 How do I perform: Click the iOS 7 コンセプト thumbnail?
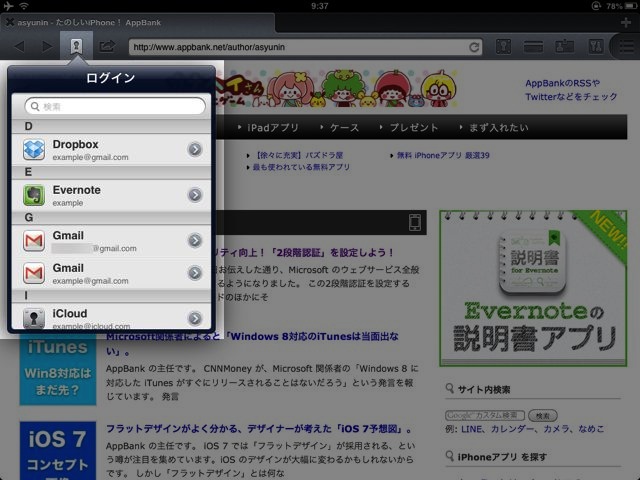pos(58,451)
